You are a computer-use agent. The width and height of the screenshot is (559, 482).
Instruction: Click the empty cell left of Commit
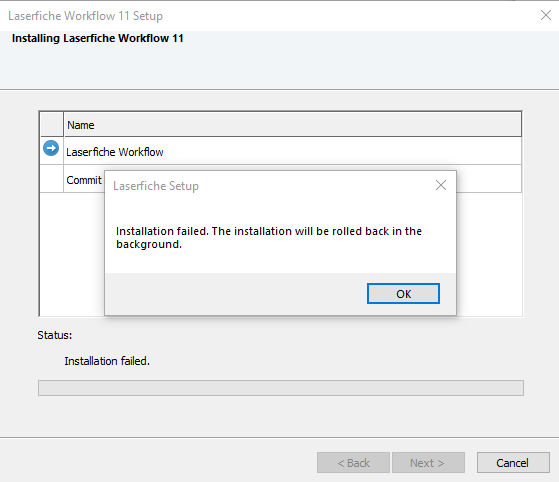(52, 179)
